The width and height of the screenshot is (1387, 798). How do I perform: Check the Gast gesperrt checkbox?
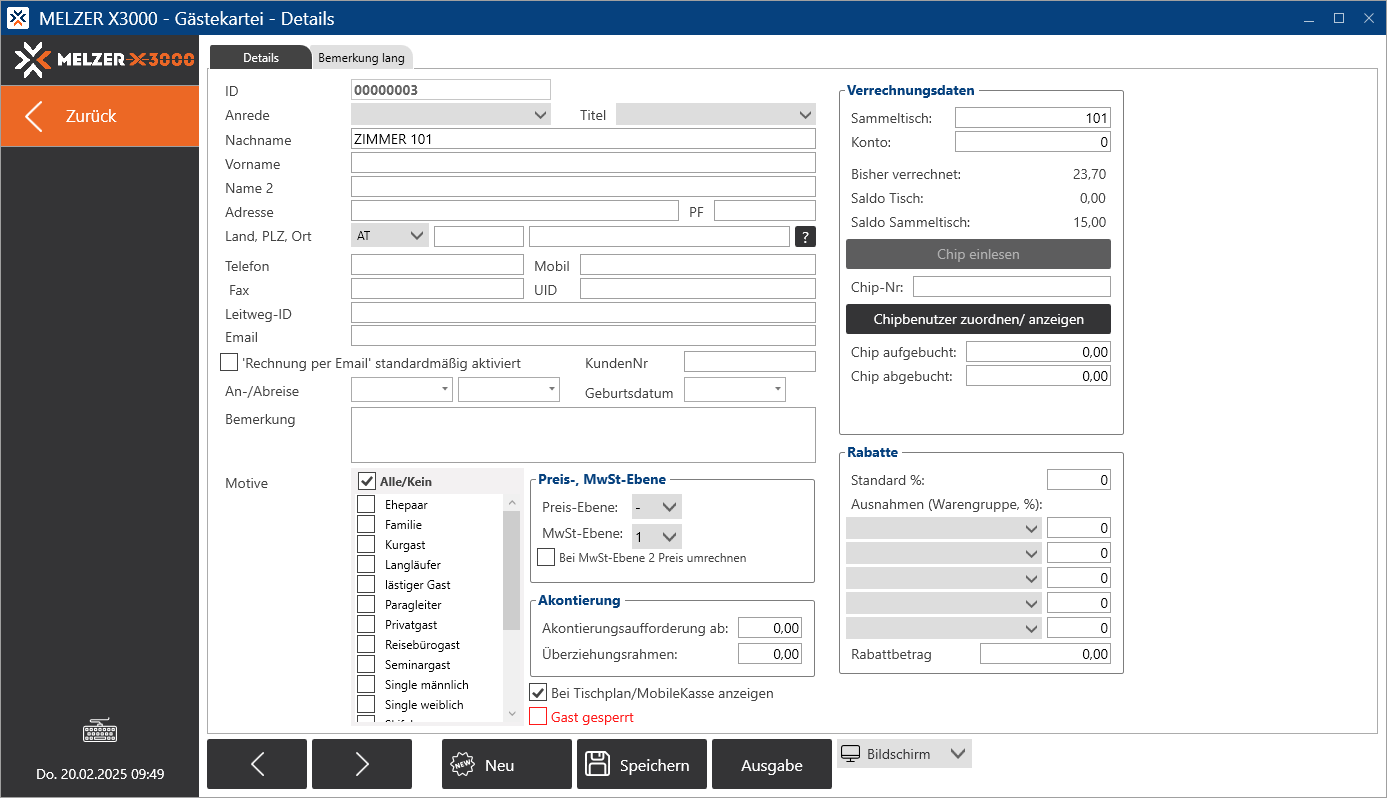click(x=538, y=717)
